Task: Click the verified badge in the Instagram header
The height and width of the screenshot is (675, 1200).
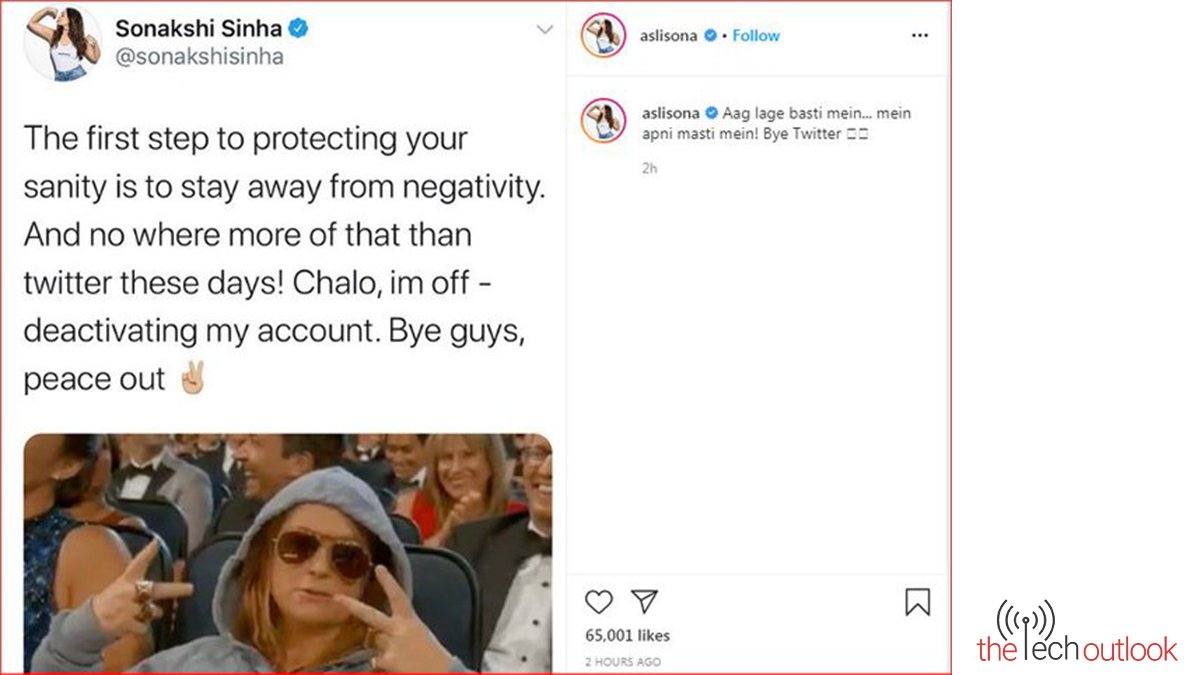Action: [711, 35]
